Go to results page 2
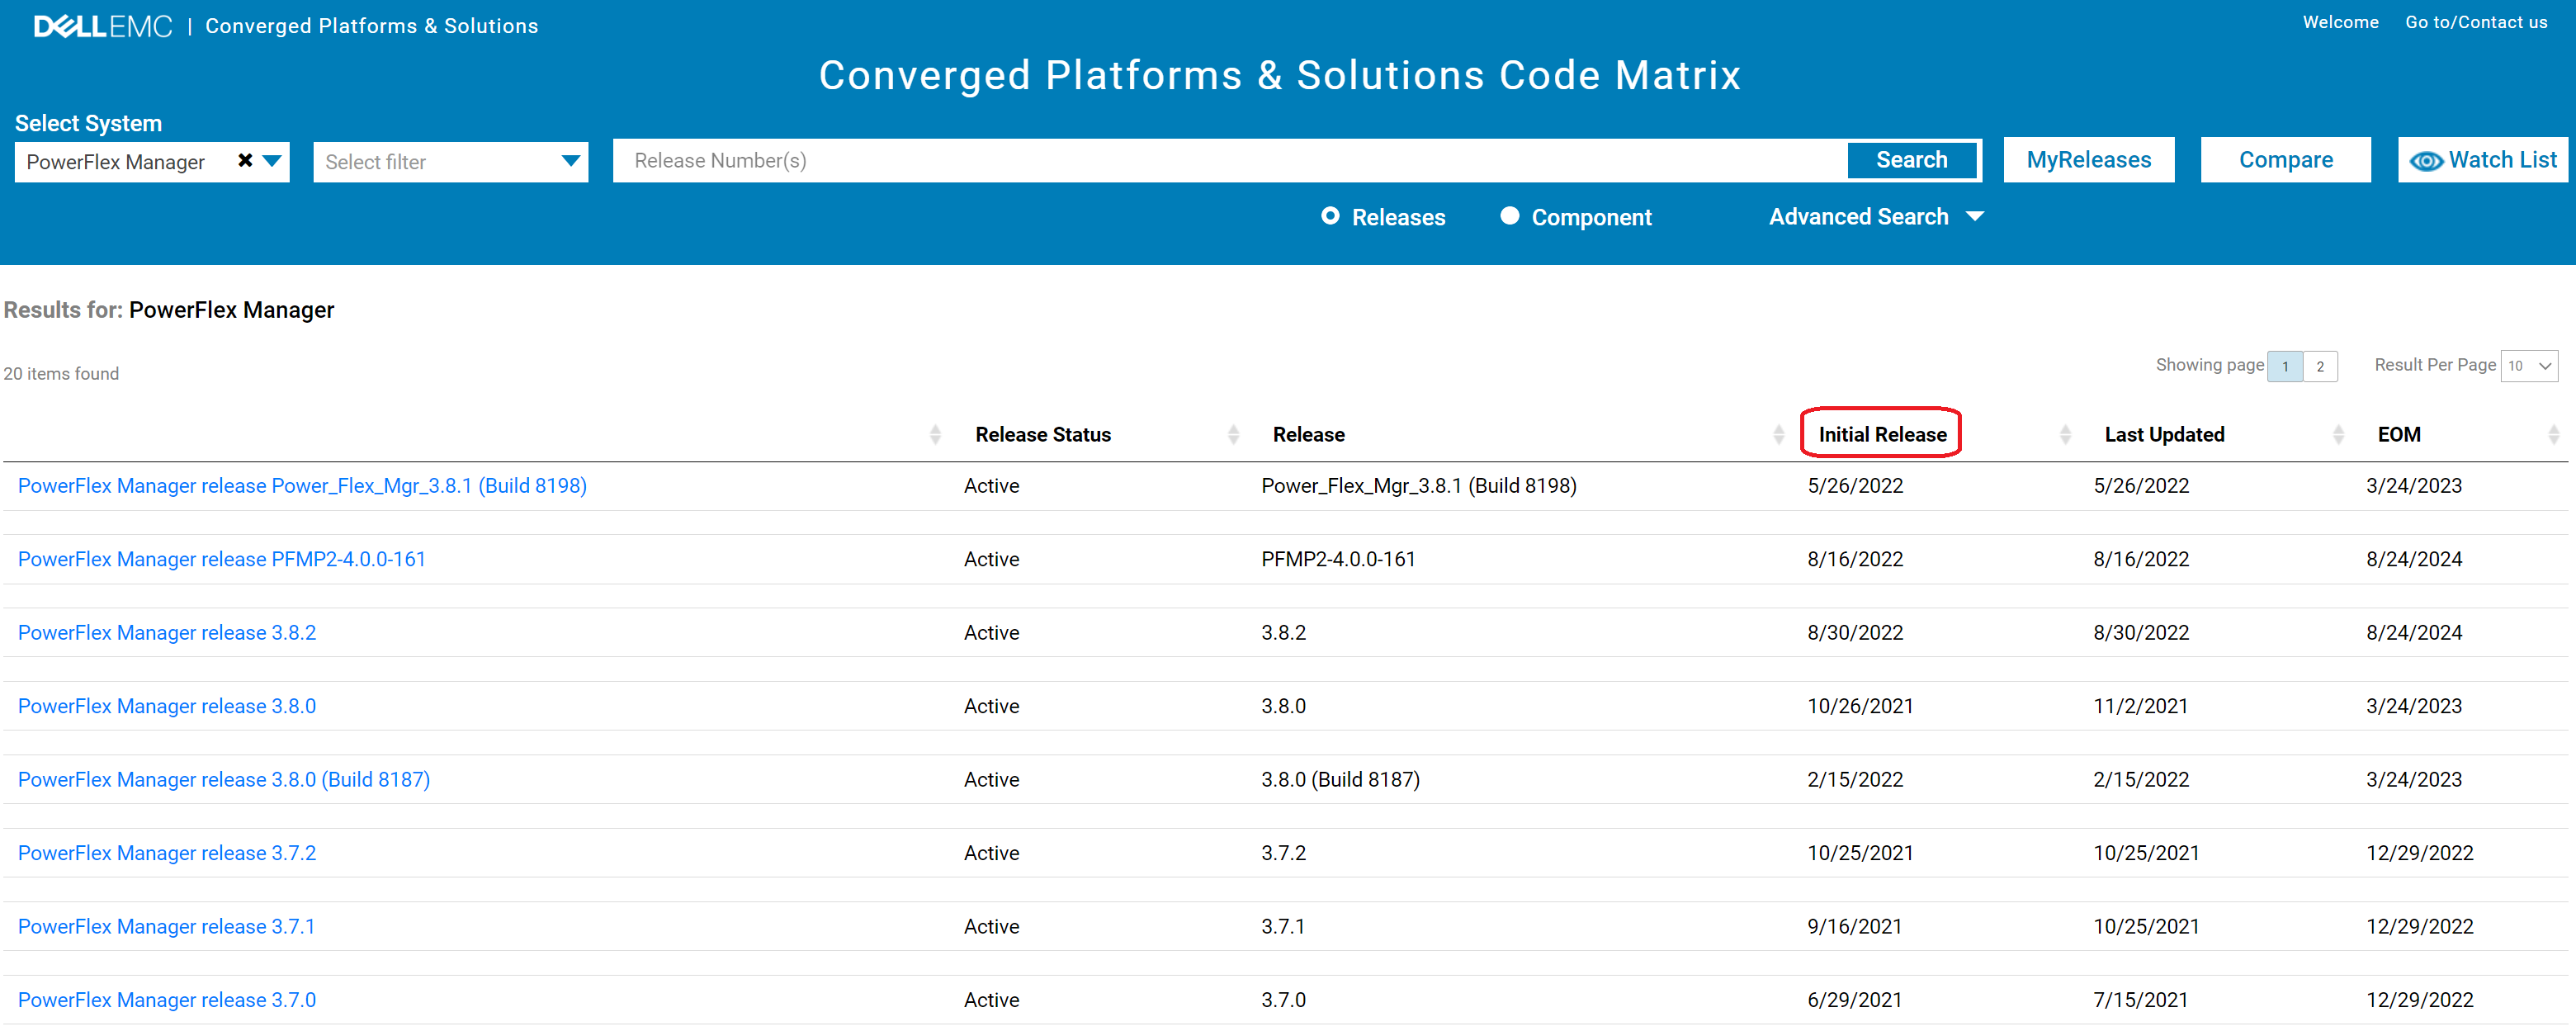Viewport: 2576px width, 1031px height. tap(2320, 366)
